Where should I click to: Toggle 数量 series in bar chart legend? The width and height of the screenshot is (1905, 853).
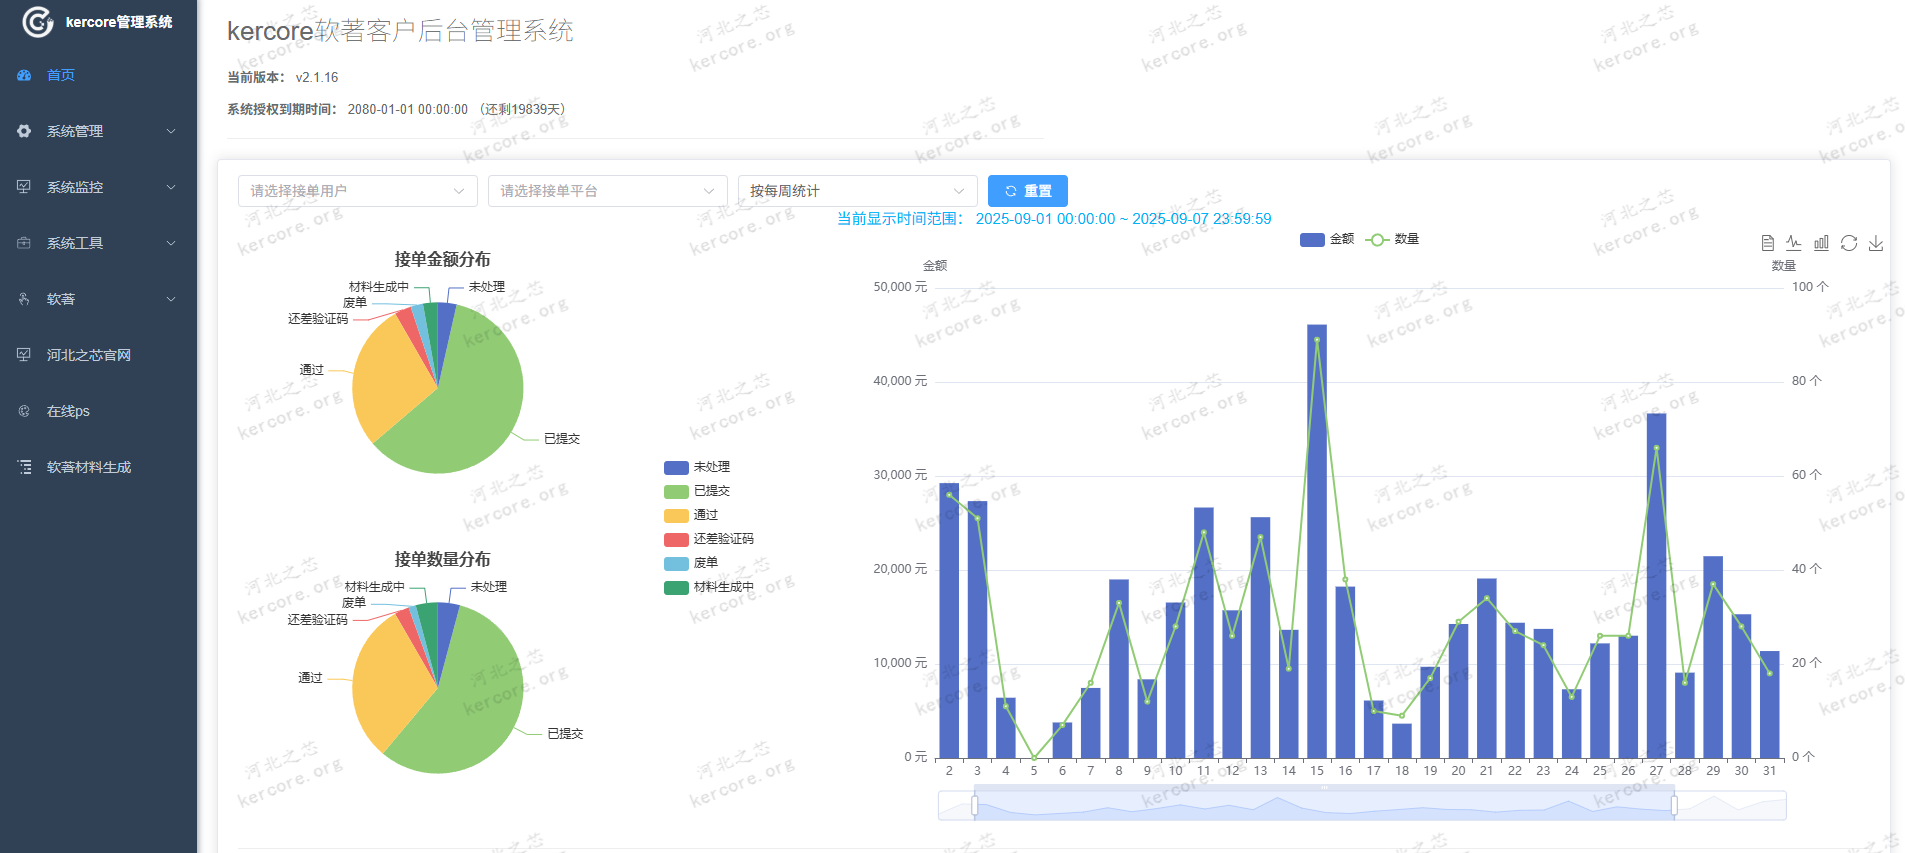tap(1392, 239)
